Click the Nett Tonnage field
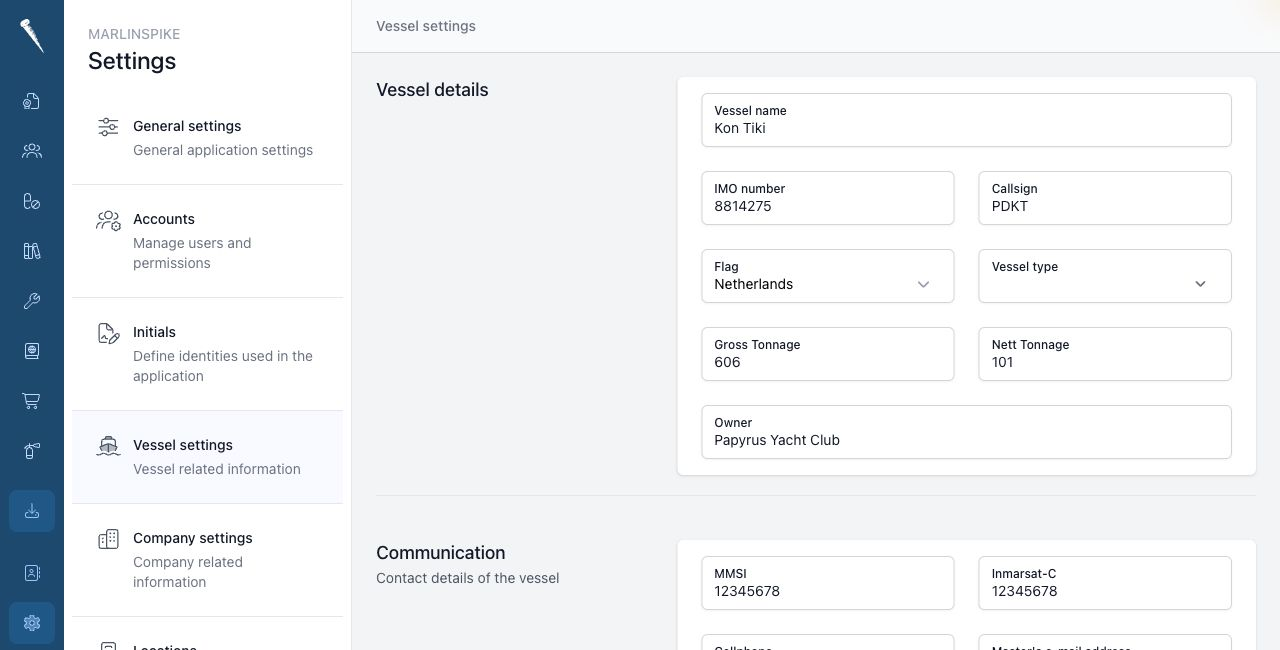This screenshot has height=650, width=1280. click(x=1104, y=354)
